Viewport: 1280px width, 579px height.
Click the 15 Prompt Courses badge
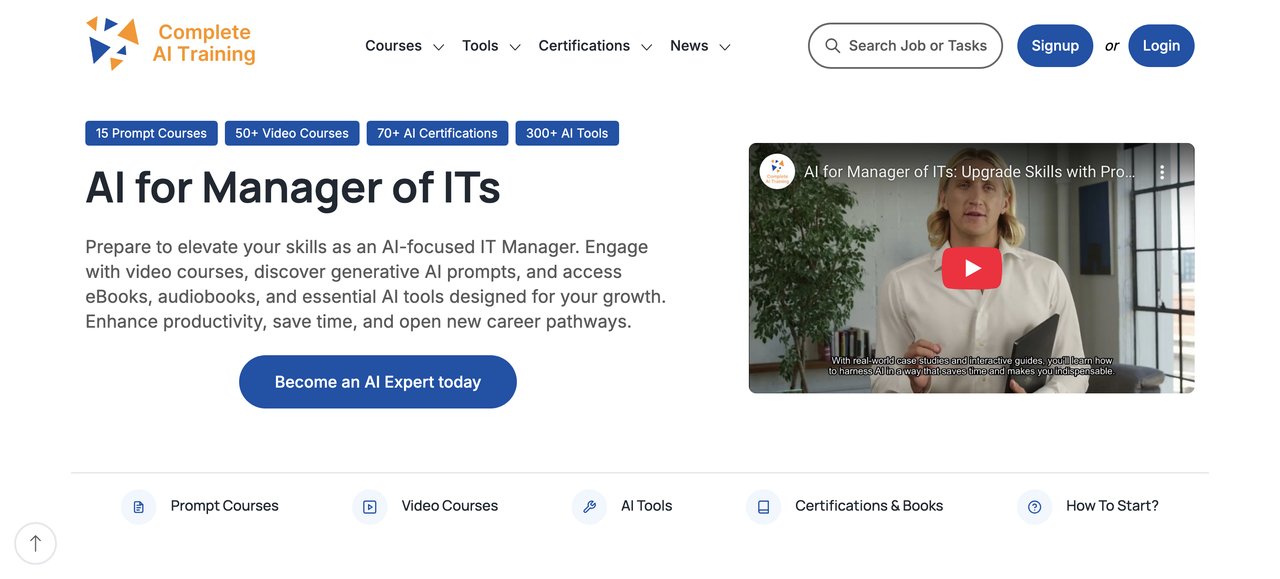click(x=151, y=133)
